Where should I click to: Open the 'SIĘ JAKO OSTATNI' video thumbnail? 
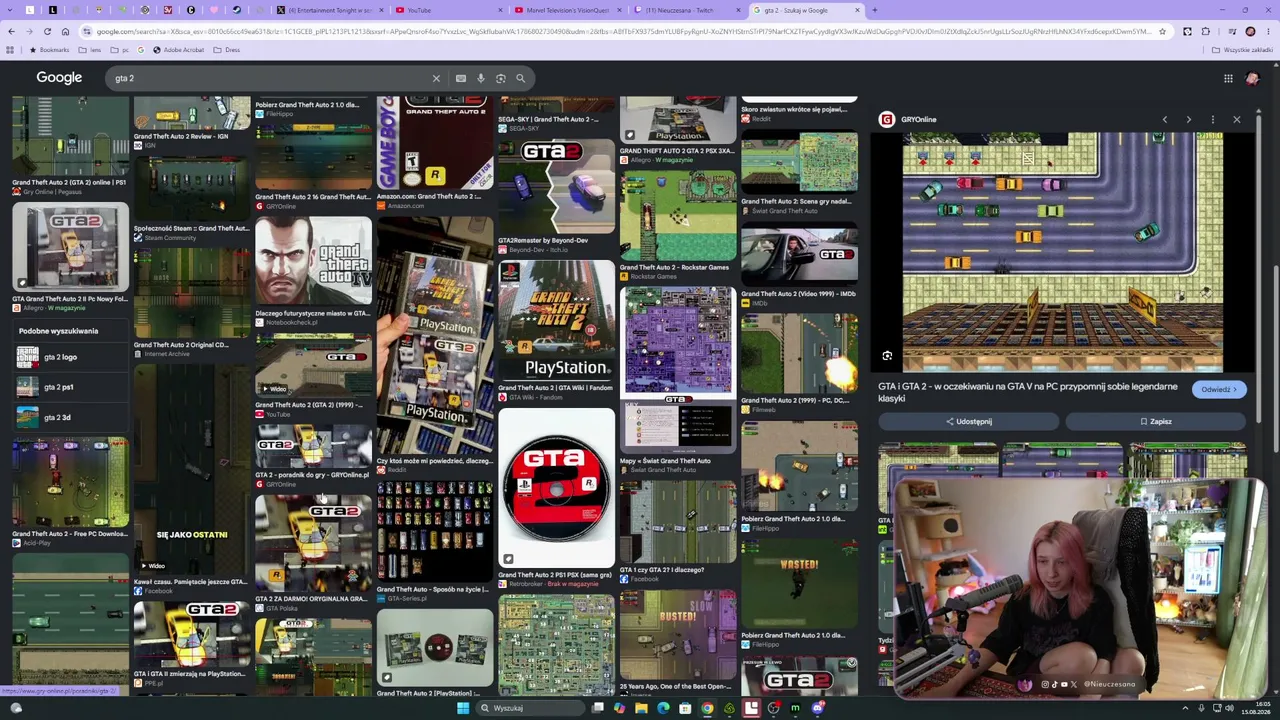pyautogui.click(x=192, y=470)
